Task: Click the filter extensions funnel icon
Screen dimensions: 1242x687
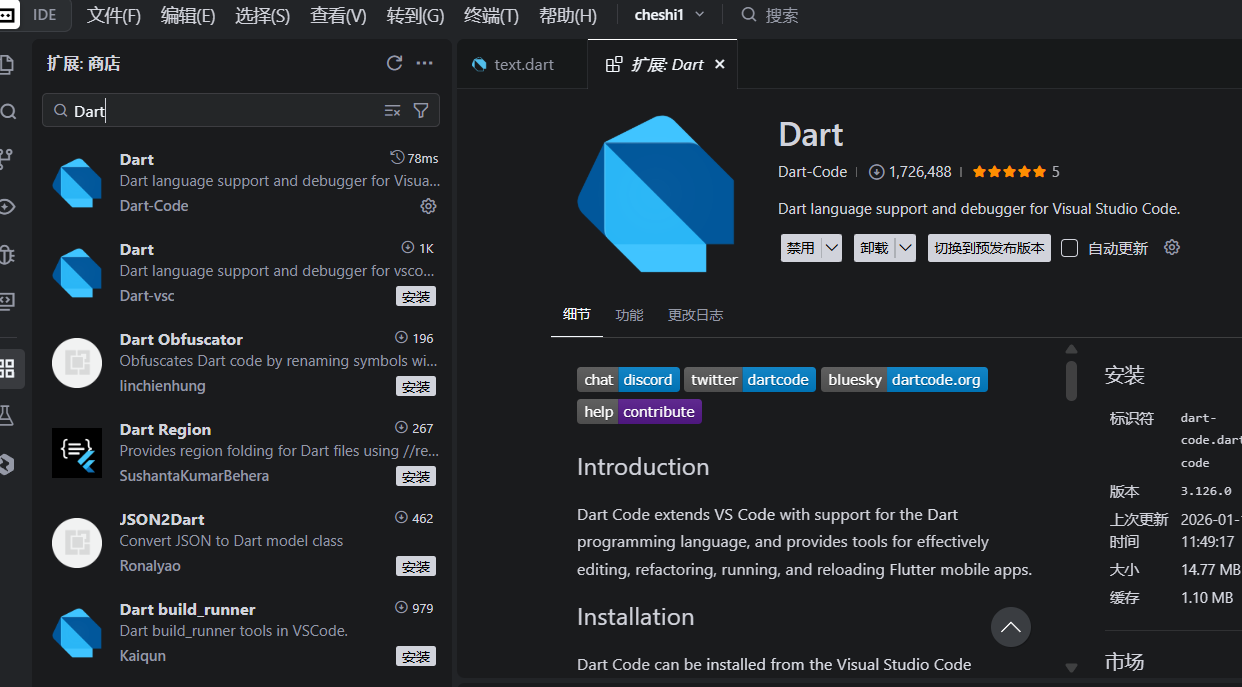Action: tap(421, 111)
